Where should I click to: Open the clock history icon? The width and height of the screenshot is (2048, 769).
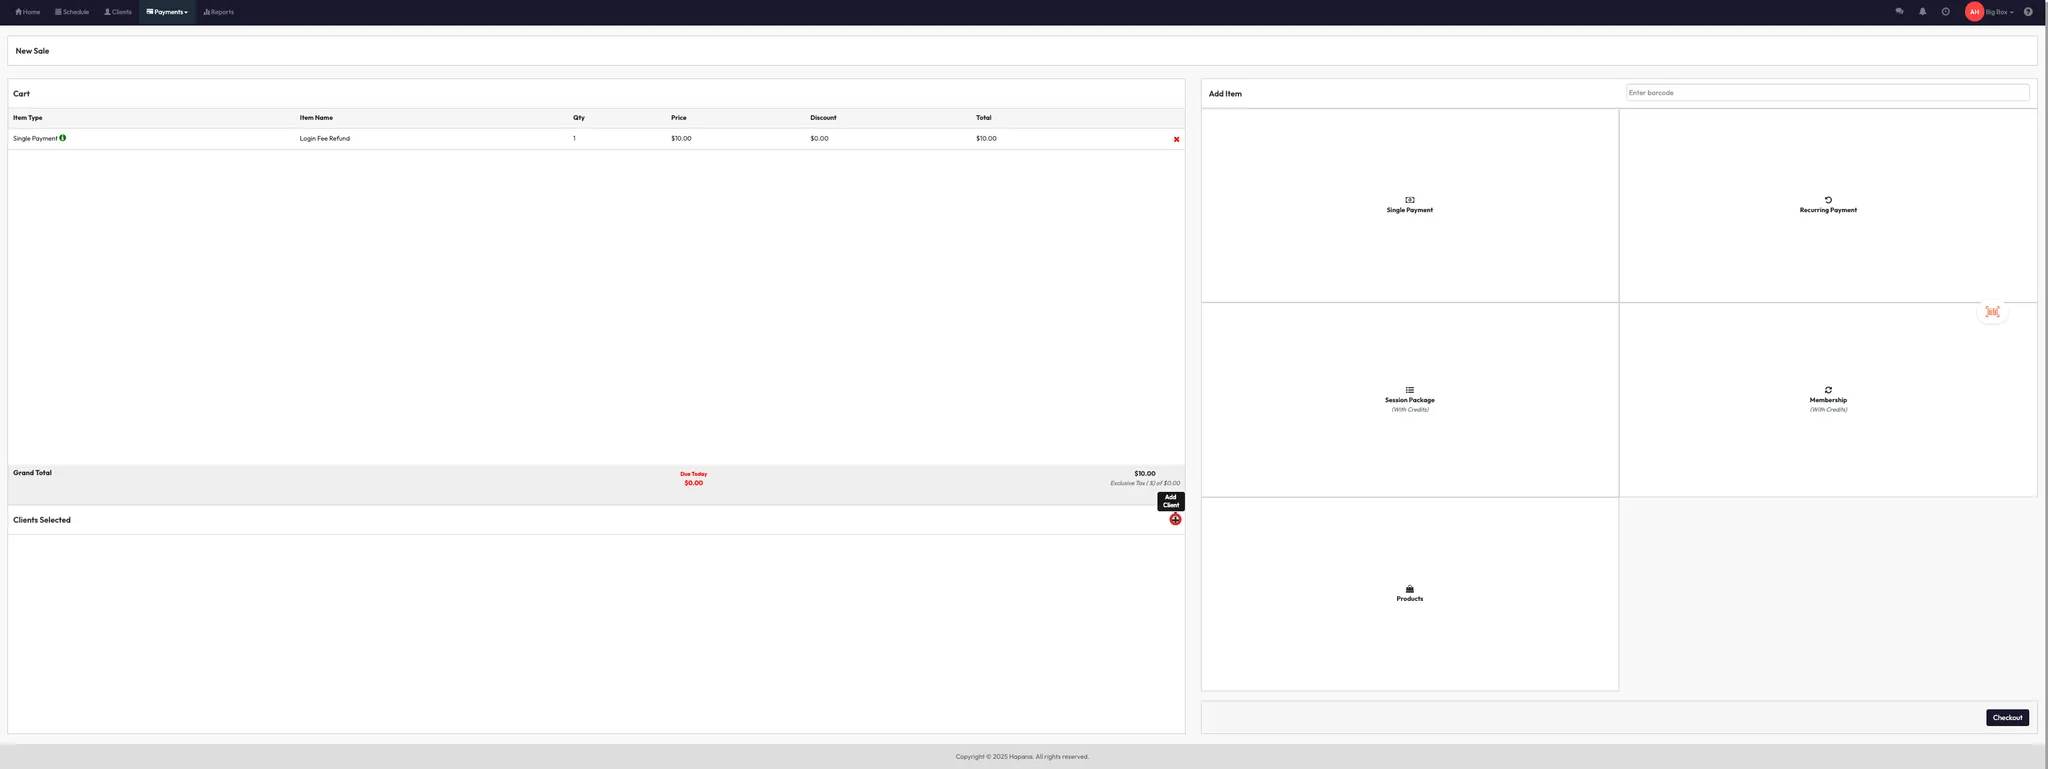coord(1945,12)
